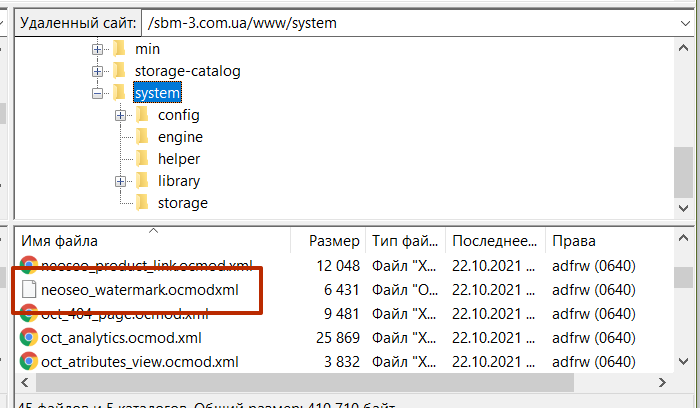This screenshot has width=700, height=408.
Task: Click the file list horizontal scrollbar right arrow
Action: [662, 383]
